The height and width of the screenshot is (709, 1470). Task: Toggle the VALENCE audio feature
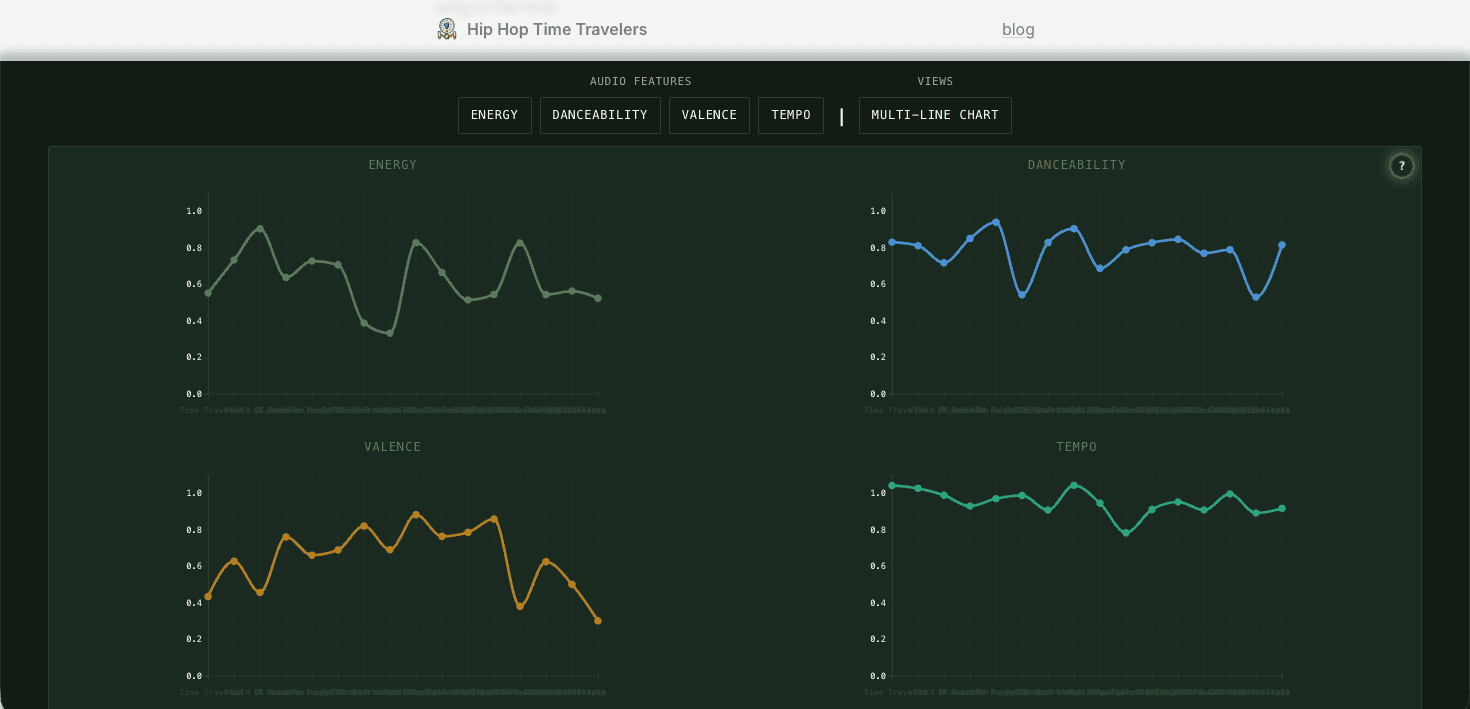709,115
